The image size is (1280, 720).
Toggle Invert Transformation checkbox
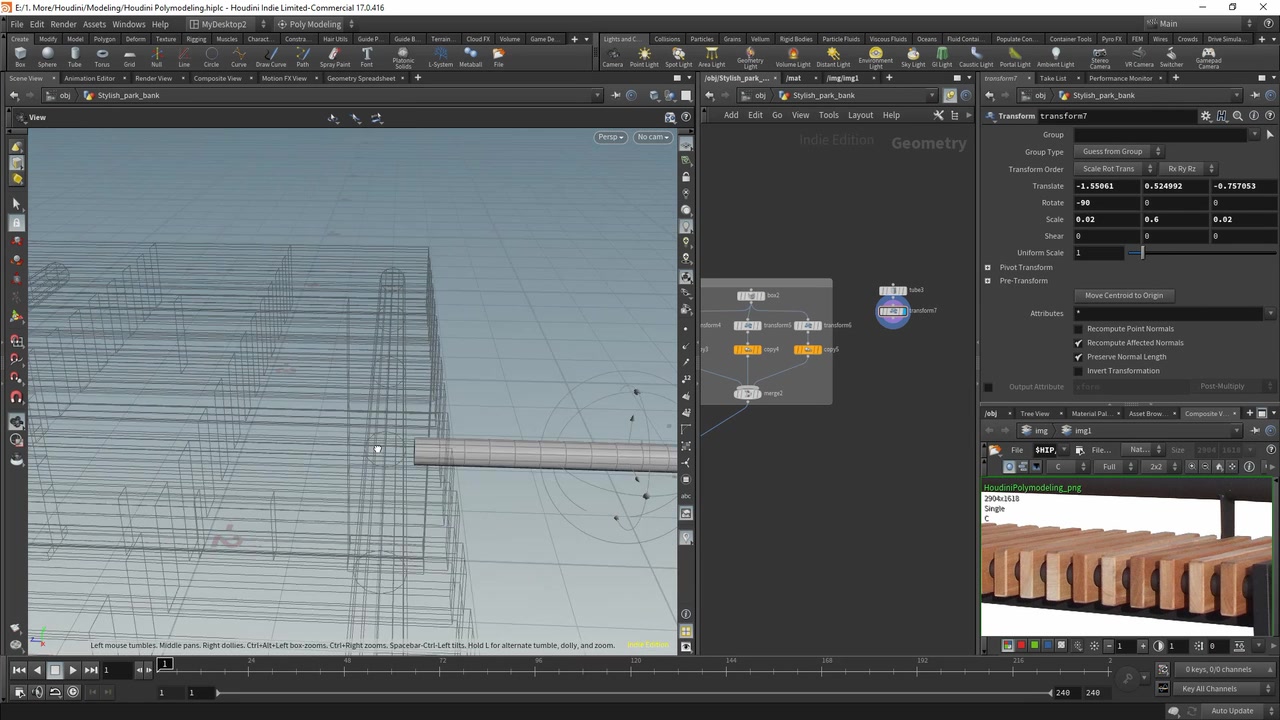pyautogui.click(x=1078, y=370)
